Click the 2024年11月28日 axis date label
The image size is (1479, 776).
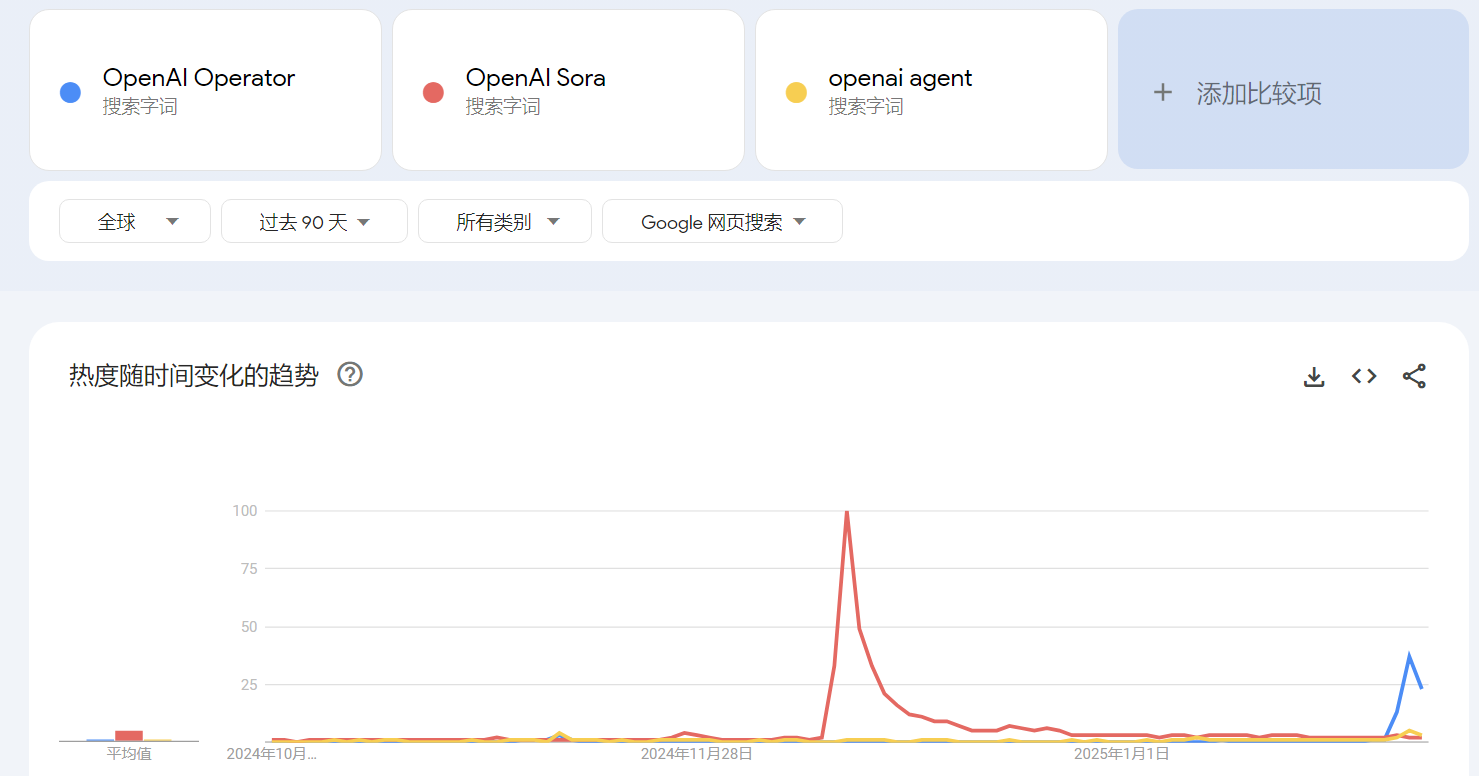697,753
